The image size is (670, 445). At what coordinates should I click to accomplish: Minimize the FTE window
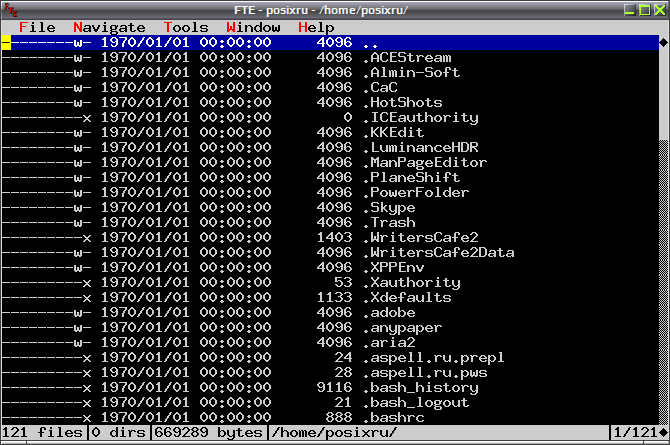tap(629, 10)
